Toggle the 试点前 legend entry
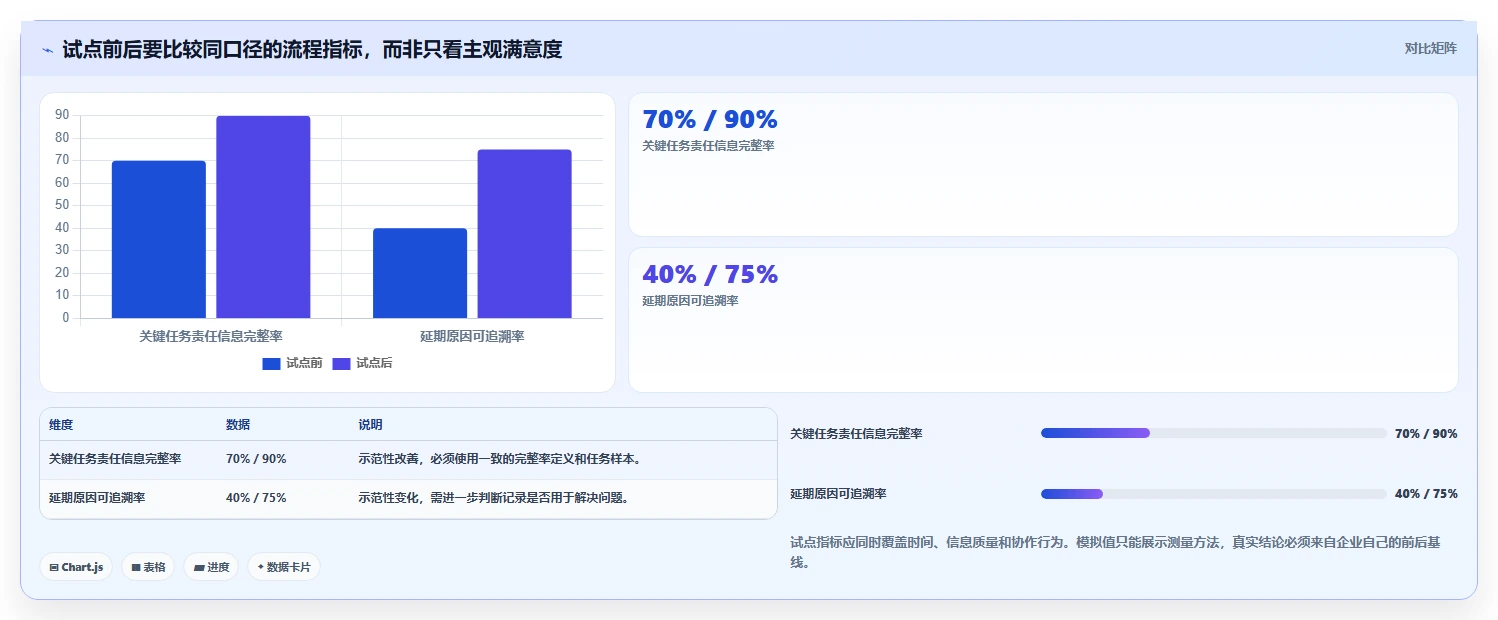Viewport: 1498px width, 620px height. (x=292, y=363)
